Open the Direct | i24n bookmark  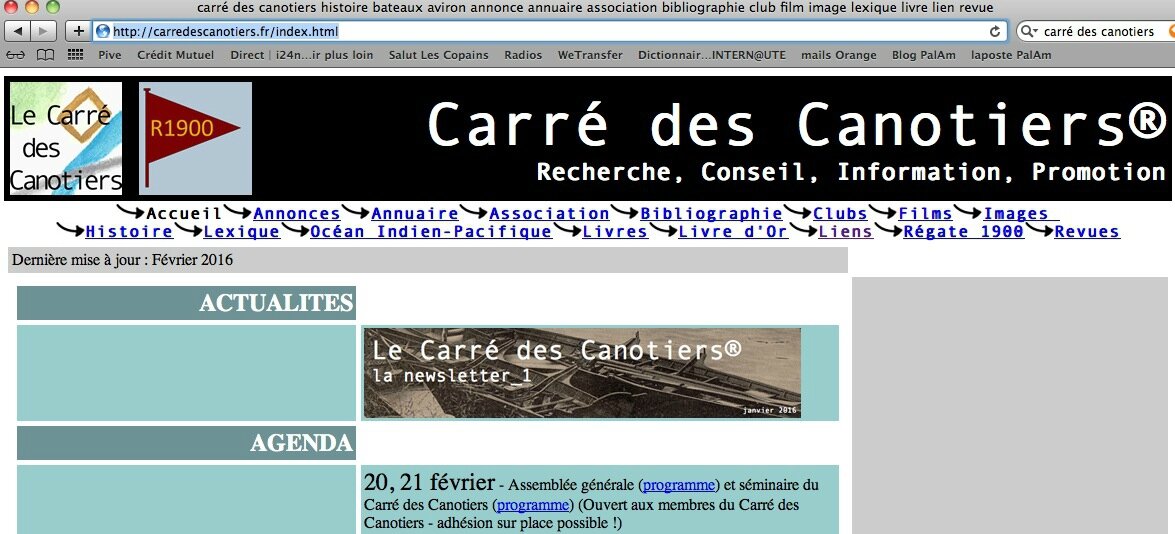[x=301, y=55]
